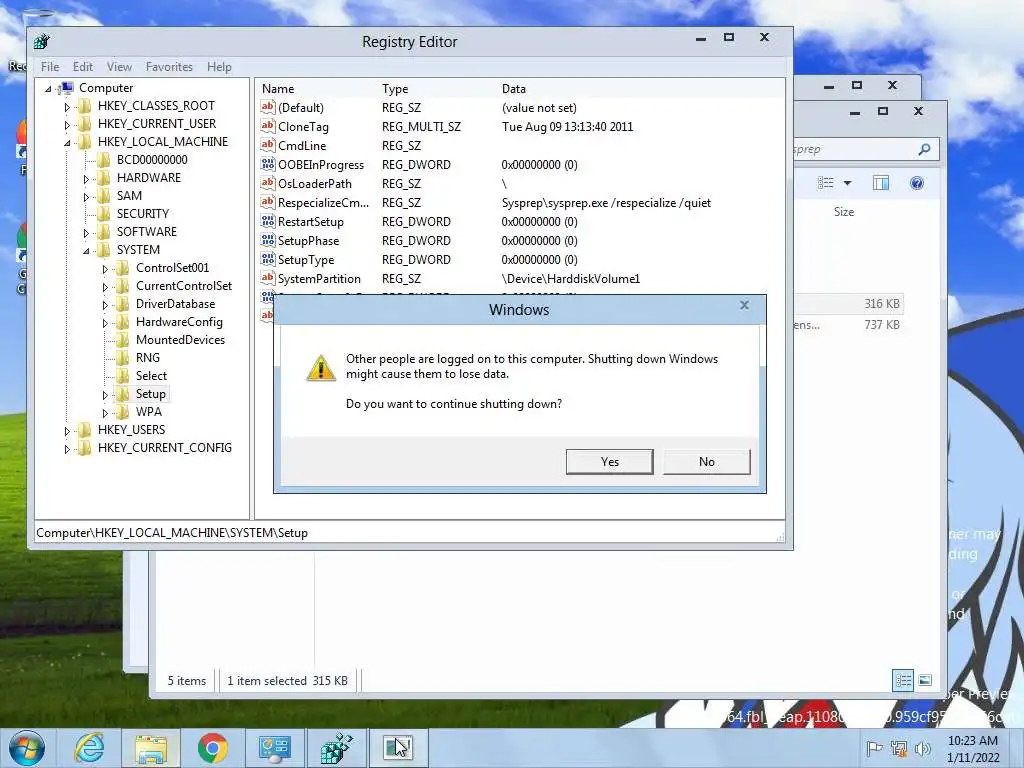The height and width of the screenshot is (768, 1024).
Task: Expand HKEY_CLASSES_ROOT arrow
Action: pos(67,106)
